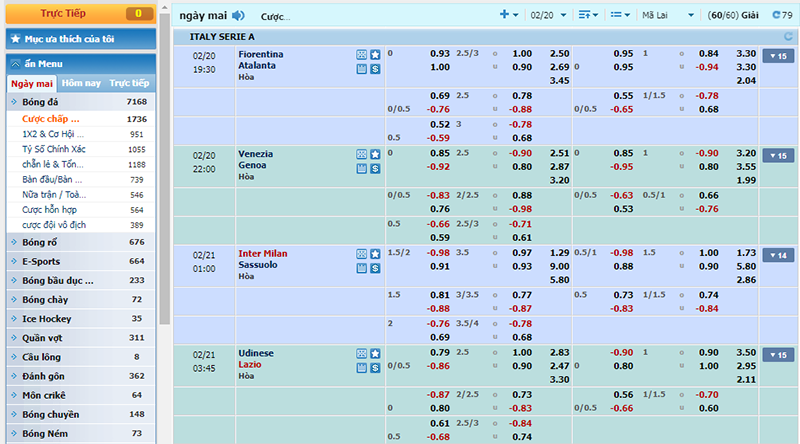Click star icon in Mục ưa thích header
The width and height of the screenshot is (800, 444).
point(14,39)
